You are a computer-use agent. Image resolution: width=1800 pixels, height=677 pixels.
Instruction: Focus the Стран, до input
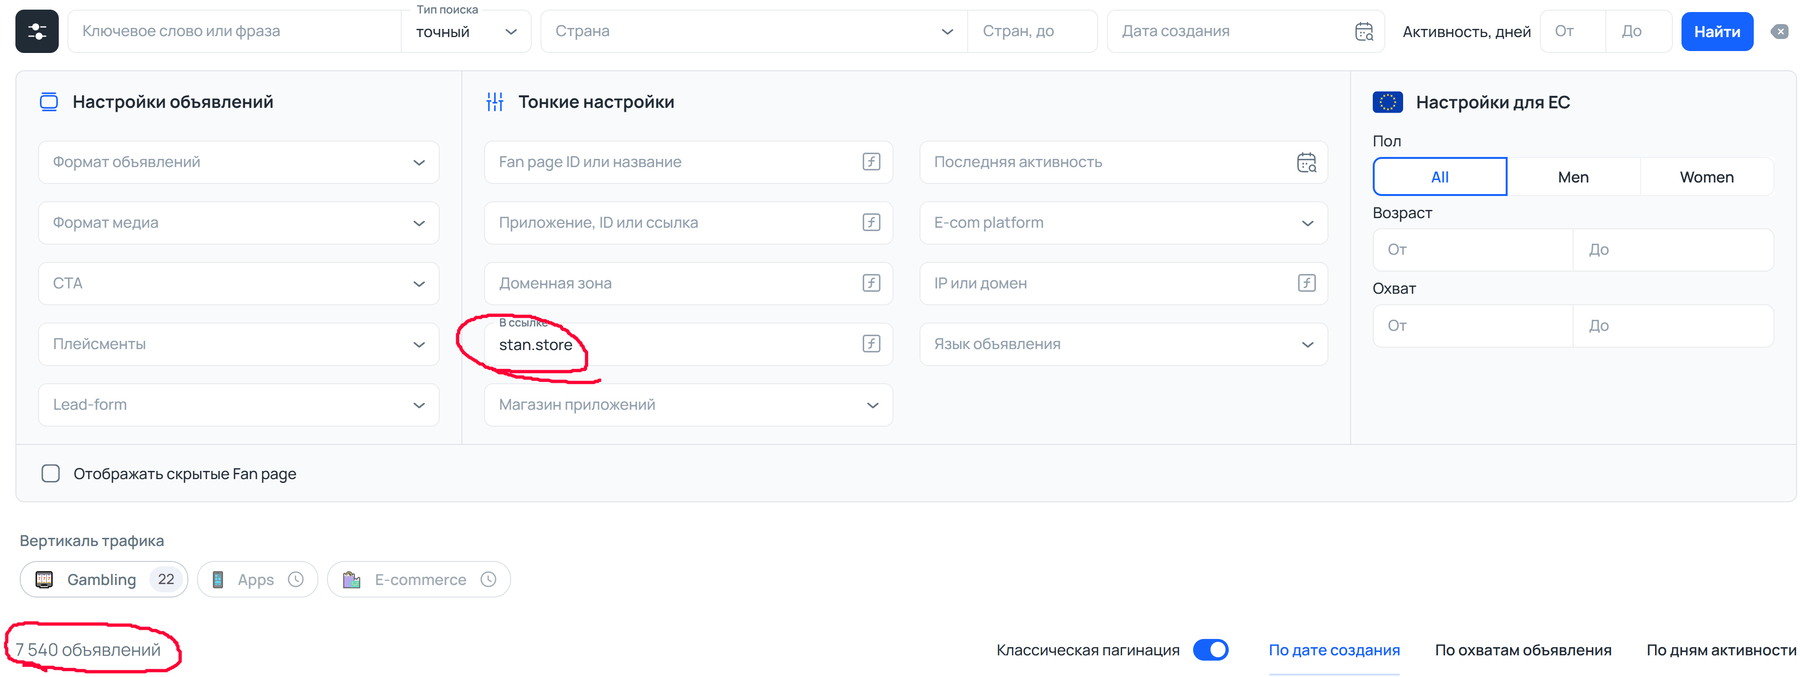[x=1032, y=31]
